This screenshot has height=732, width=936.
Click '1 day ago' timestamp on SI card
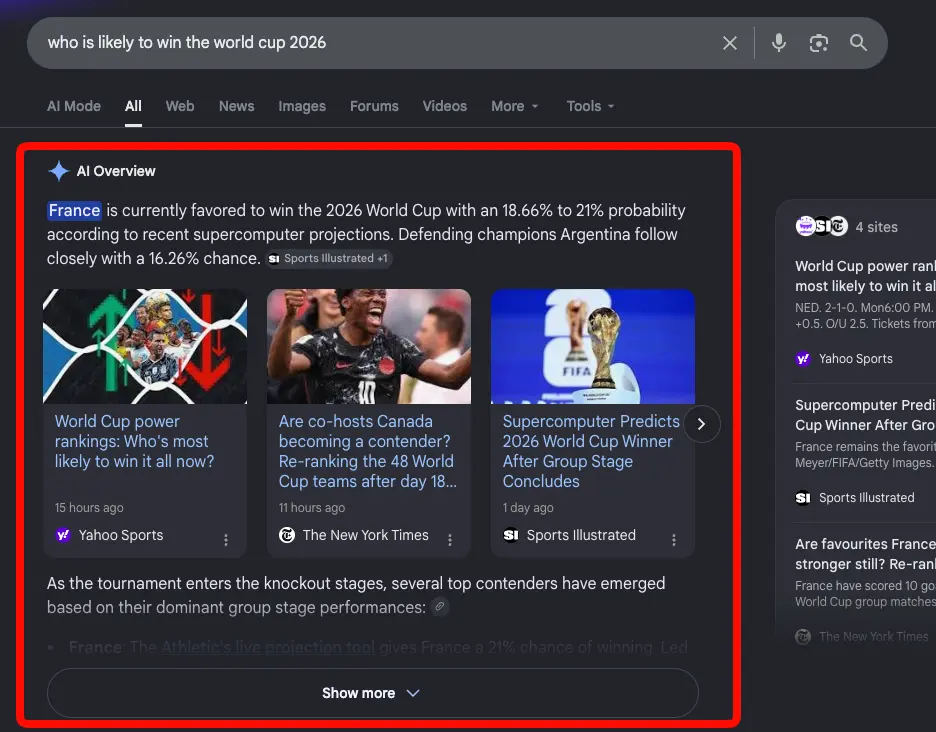point(528,508)
